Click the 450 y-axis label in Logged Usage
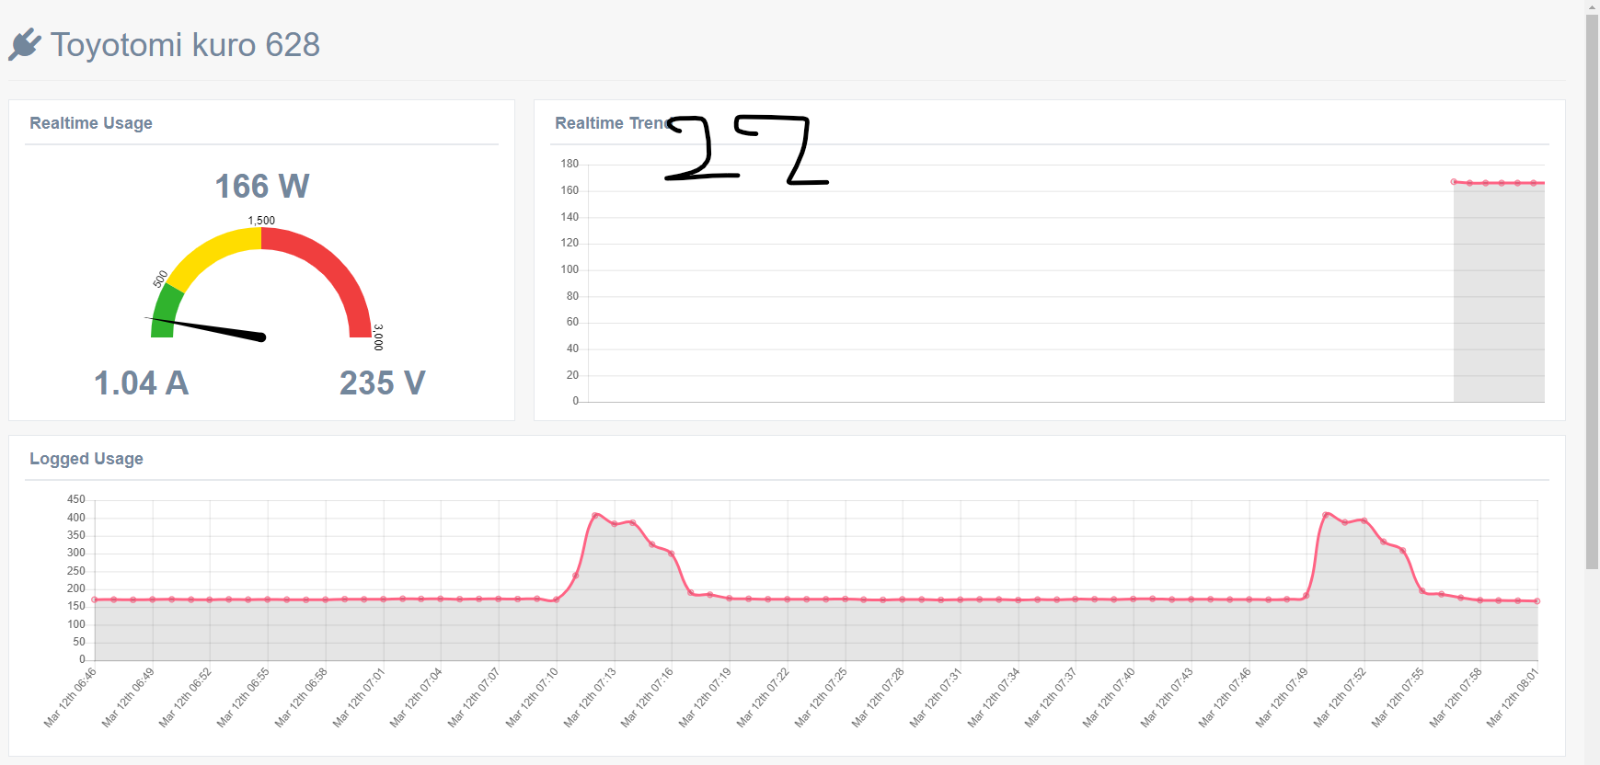Screen dimensions: 1600x765 pos(76,499)
